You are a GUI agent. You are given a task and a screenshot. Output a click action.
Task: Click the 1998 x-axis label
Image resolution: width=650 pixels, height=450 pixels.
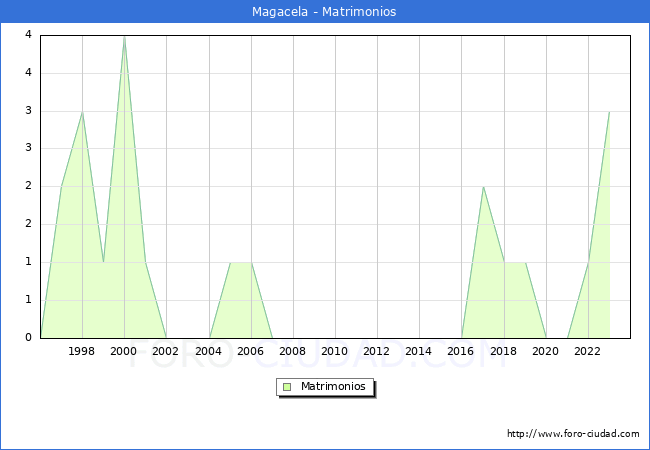(81, 351)
